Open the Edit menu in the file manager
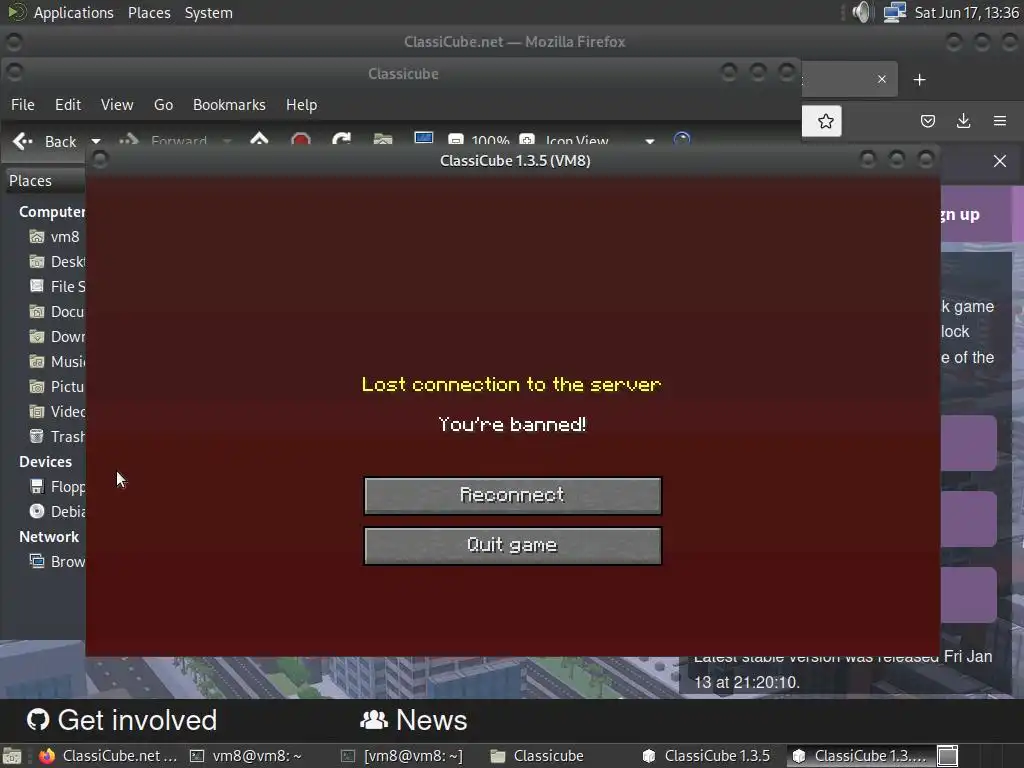The image size is (1024, 768). (68, 104)
